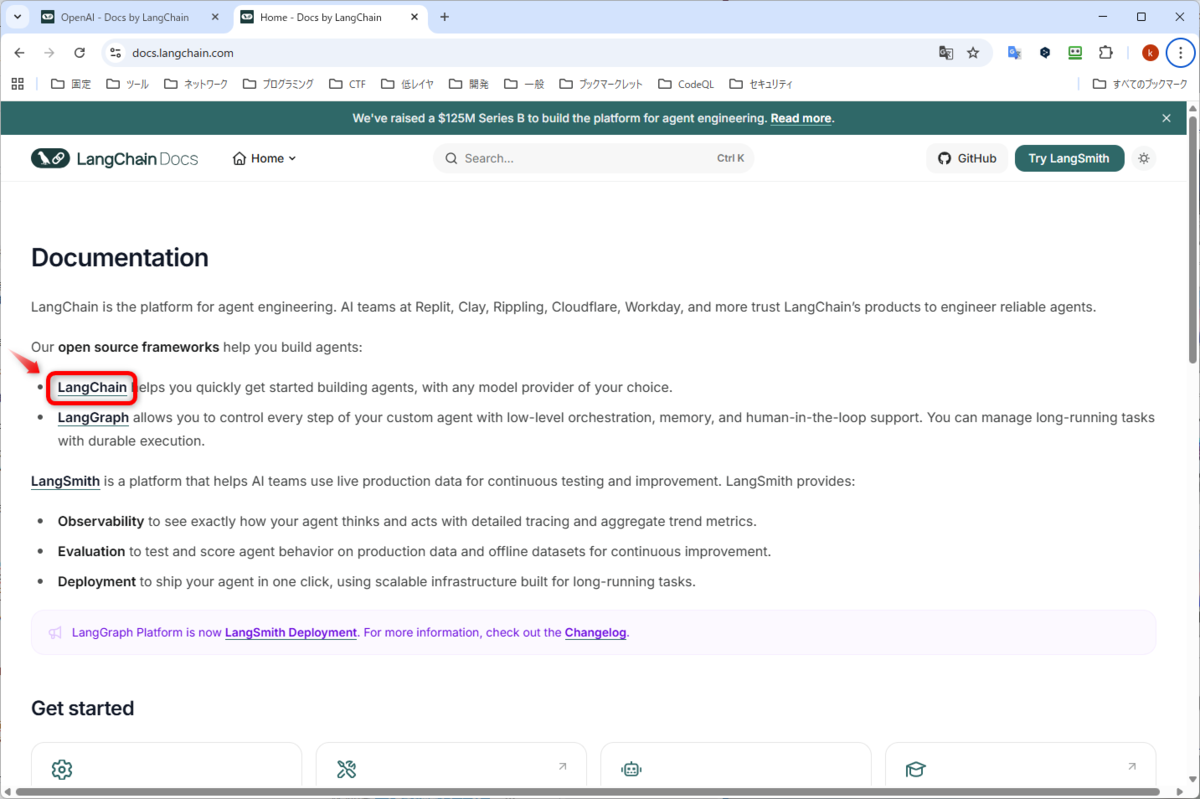Bookmark this page with the star icon
Viewport: 1200px width, 799px height.
[x=973, y=53]
